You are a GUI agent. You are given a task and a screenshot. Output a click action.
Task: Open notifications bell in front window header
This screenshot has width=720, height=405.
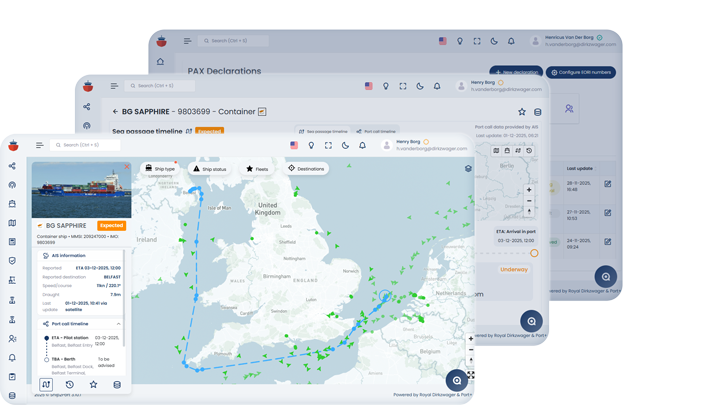tap(362, 145)
